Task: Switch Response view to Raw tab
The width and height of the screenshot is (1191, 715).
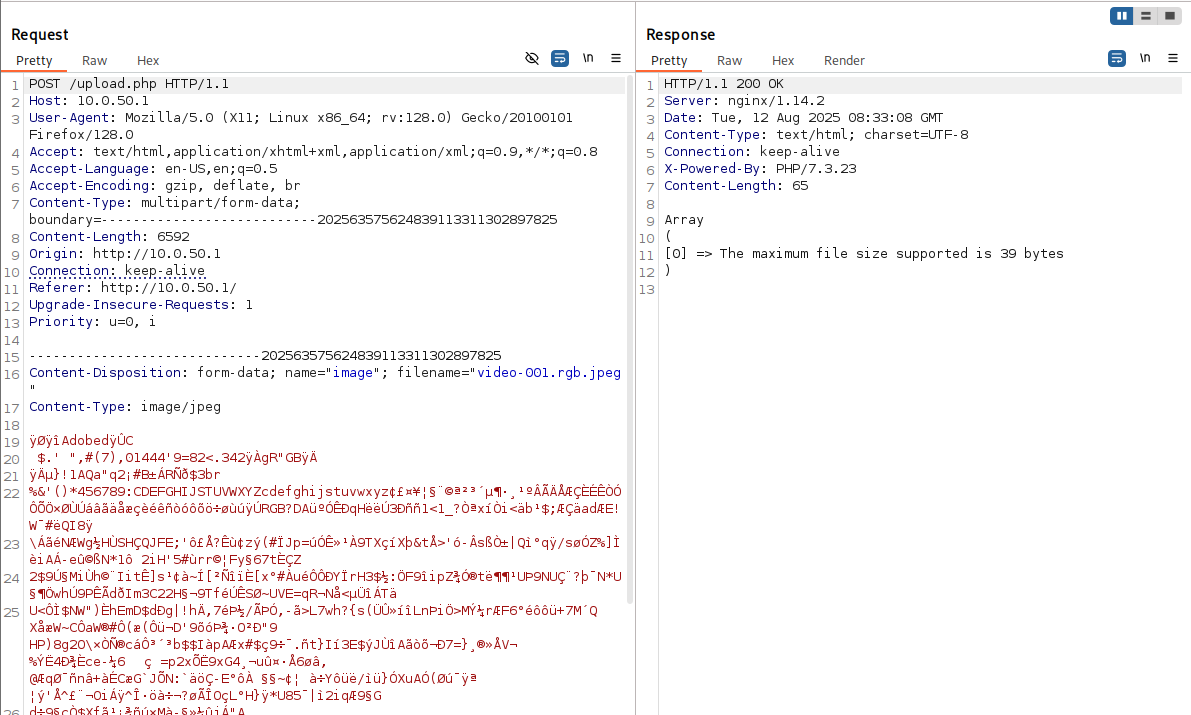Action: pyautogui.click(x=730, y=61)
